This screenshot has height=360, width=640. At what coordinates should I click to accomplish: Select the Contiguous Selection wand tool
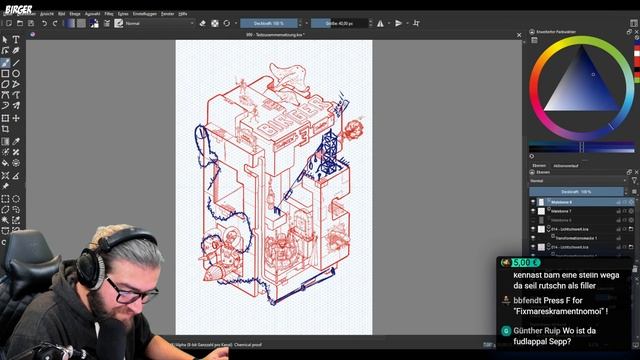pyautogui.click(x=5, y=220)
